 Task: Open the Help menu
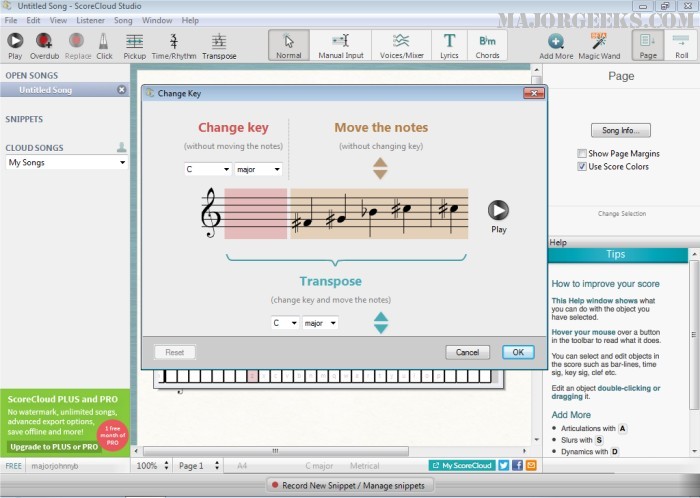point(190,20)
